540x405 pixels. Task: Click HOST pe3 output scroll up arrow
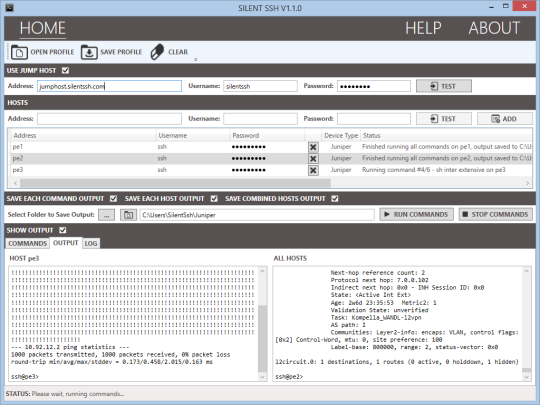[x=262, y=271]
